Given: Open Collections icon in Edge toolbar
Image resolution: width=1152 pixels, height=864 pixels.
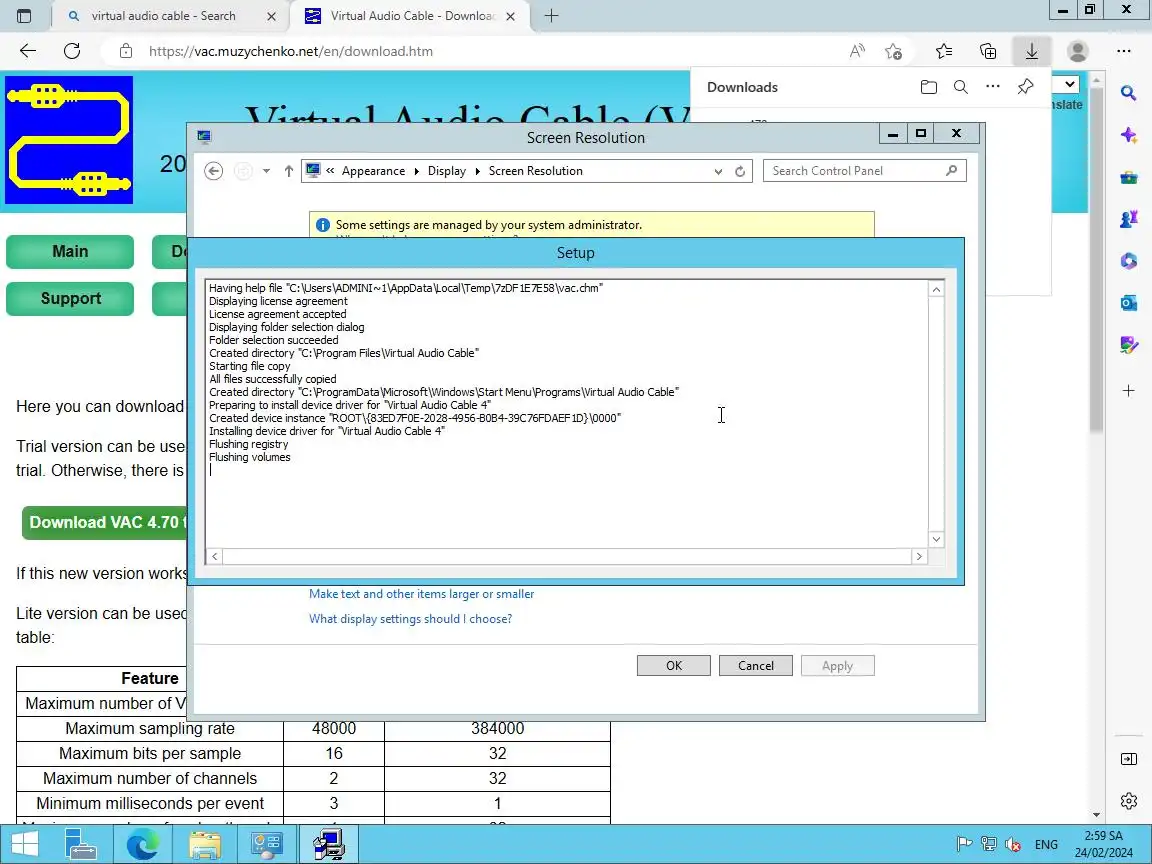Looking at the screenshot, I should point(988,51).
